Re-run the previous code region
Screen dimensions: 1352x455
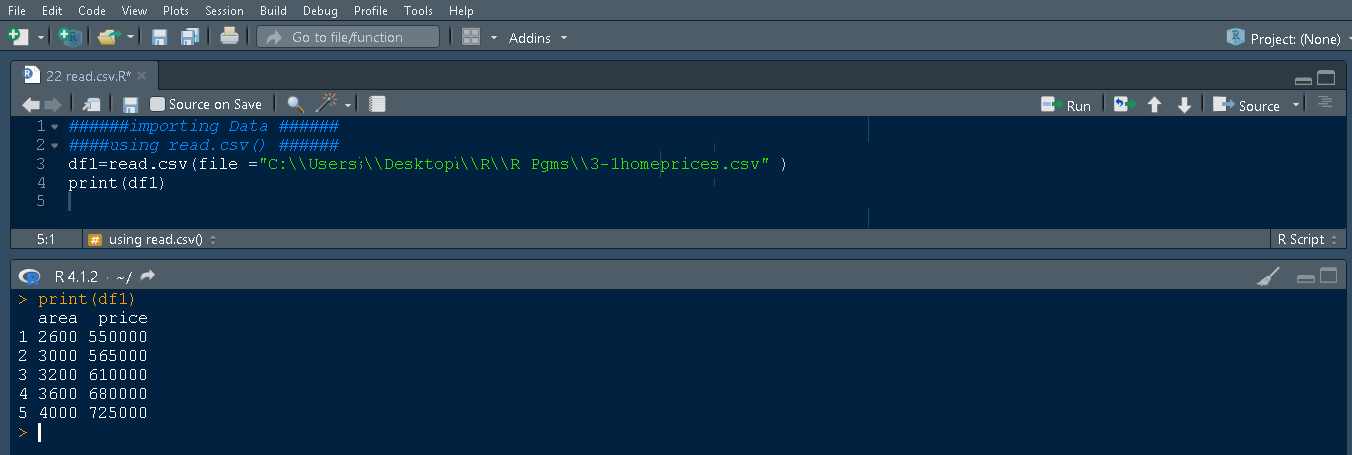[1125, 104]
